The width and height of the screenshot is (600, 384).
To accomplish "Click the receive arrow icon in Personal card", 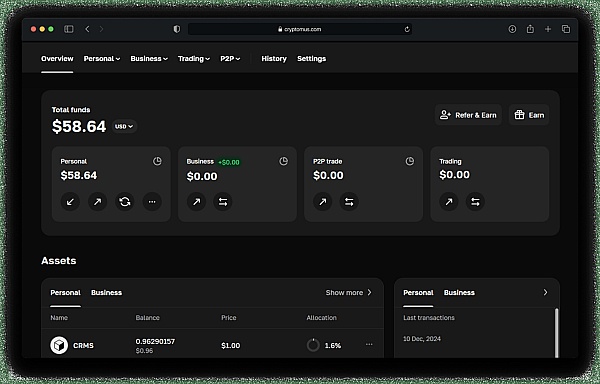I will [x=70, y=202].
